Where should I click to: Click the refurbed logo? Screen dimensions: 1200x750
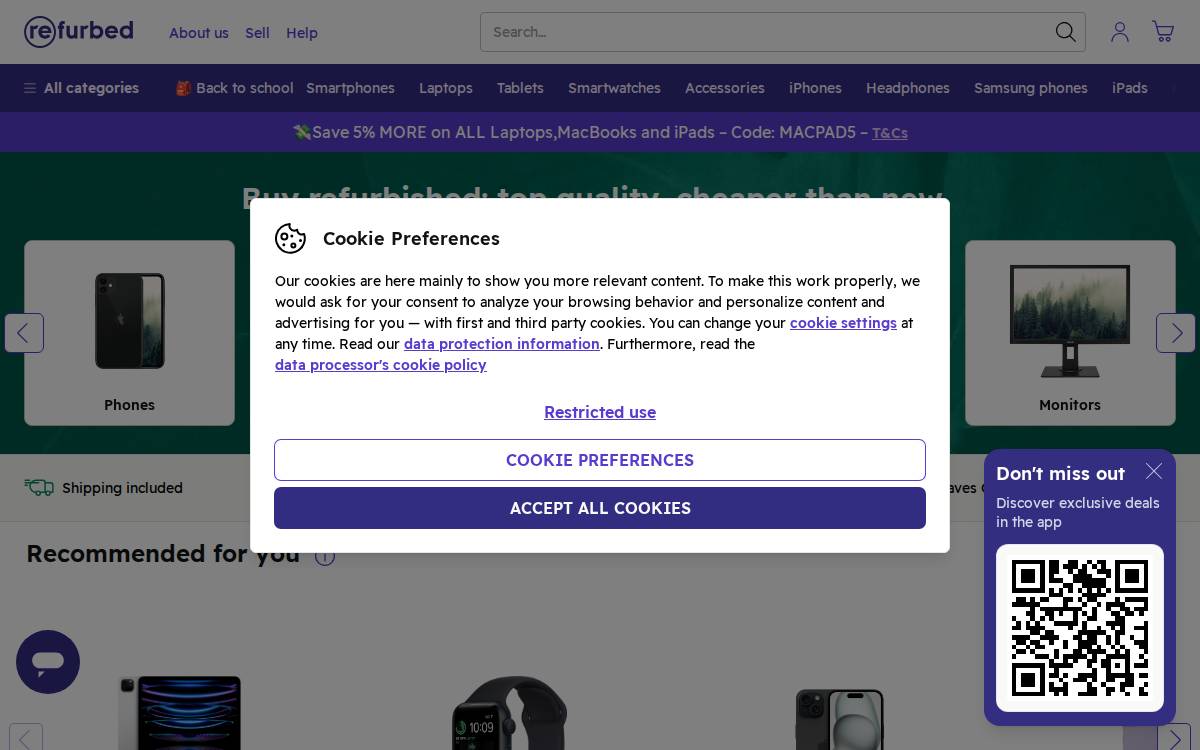78,32
